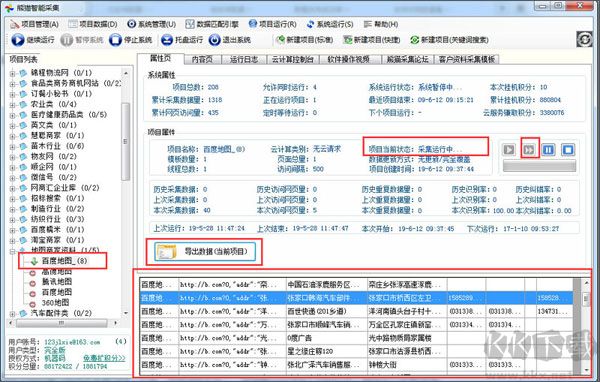Select 百度糯米 folder in project list
Viewport: 600px width, 382px height.
tap(57, 230)
